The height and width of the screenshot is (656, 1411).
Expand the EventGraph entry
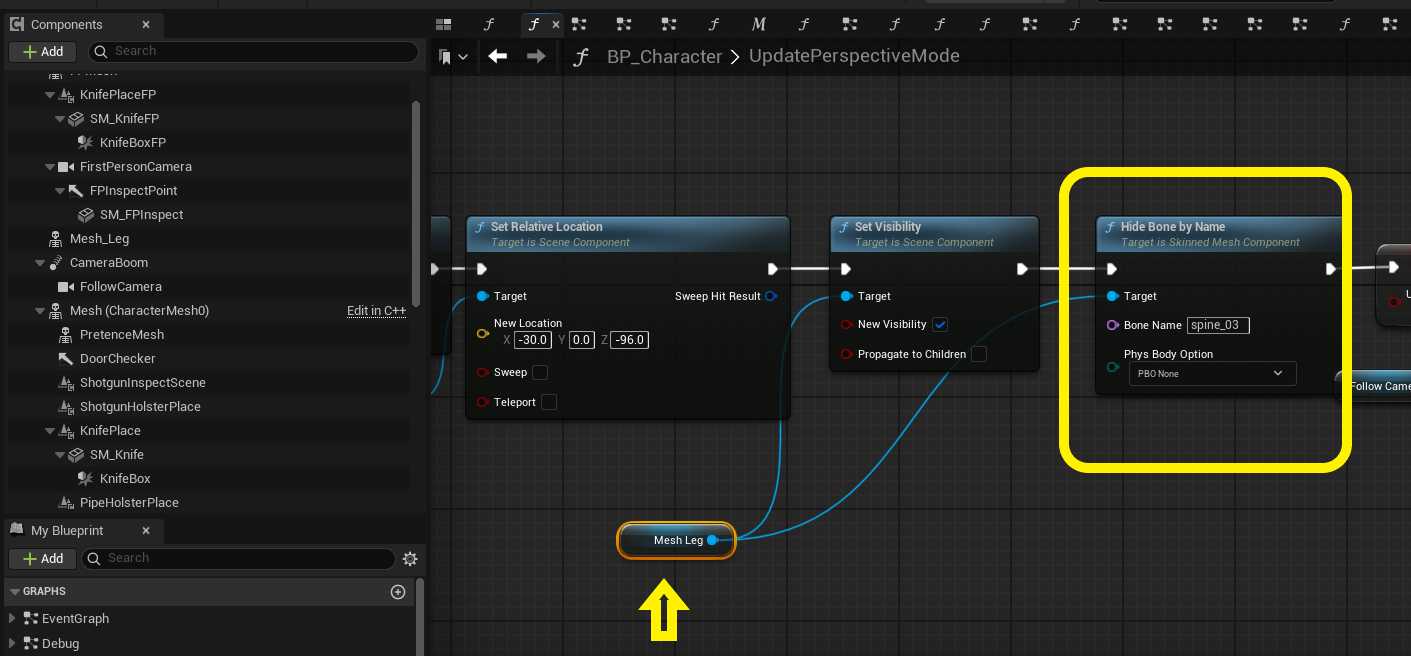coord(12,619)
